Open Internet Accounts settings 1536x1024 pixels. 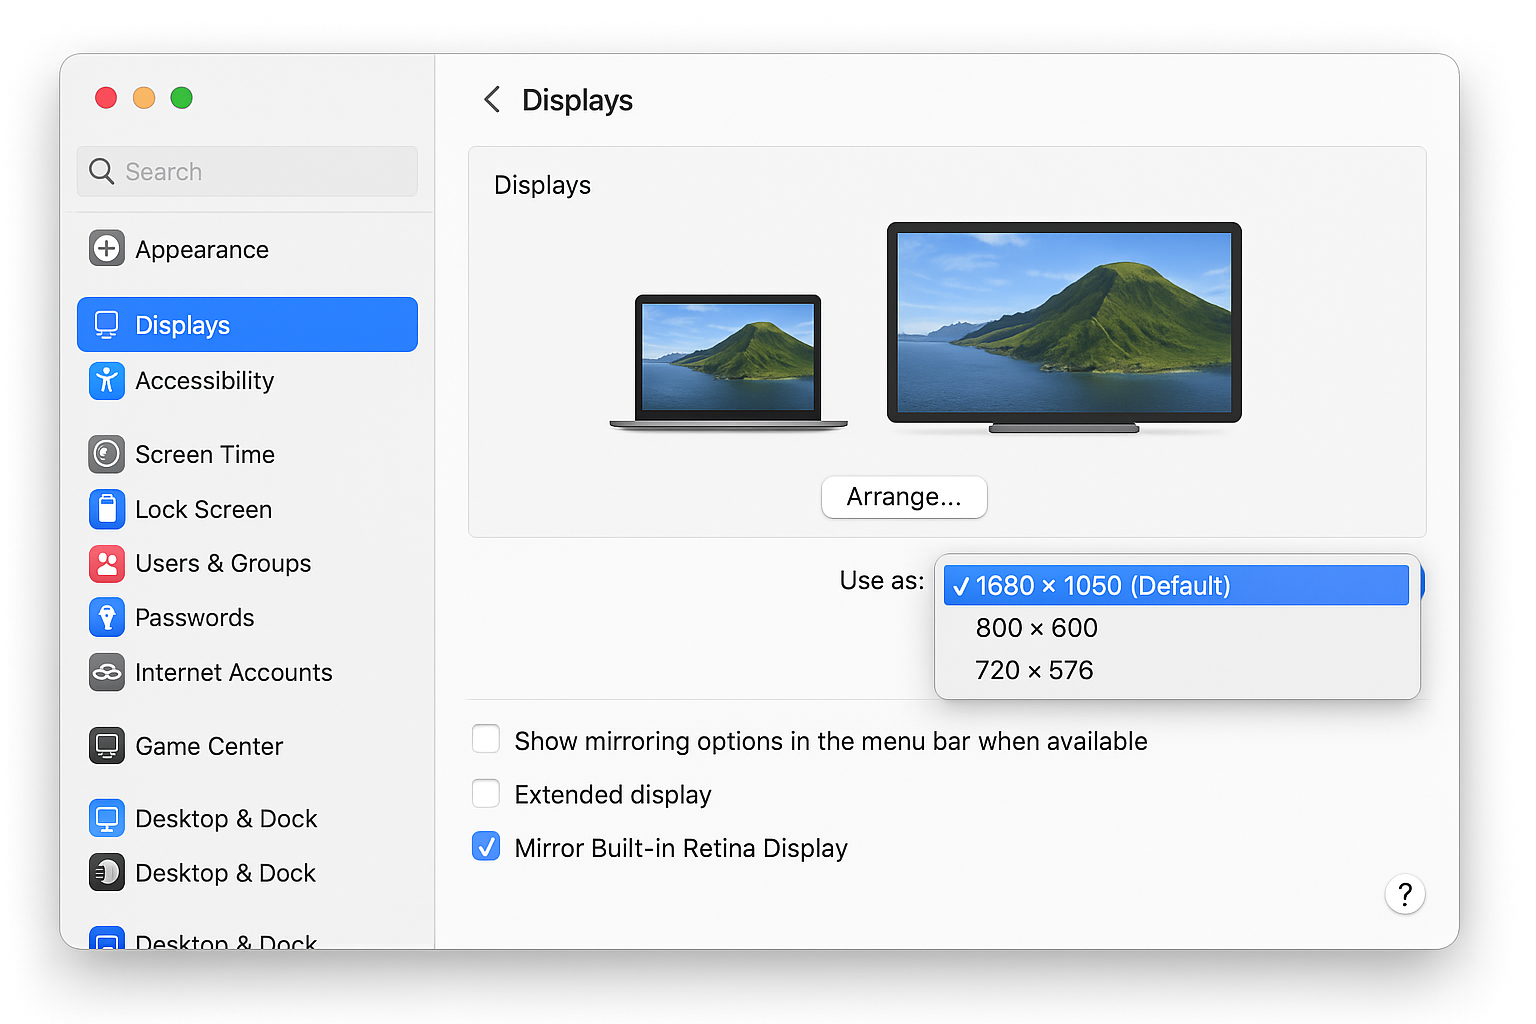point(234,672)
